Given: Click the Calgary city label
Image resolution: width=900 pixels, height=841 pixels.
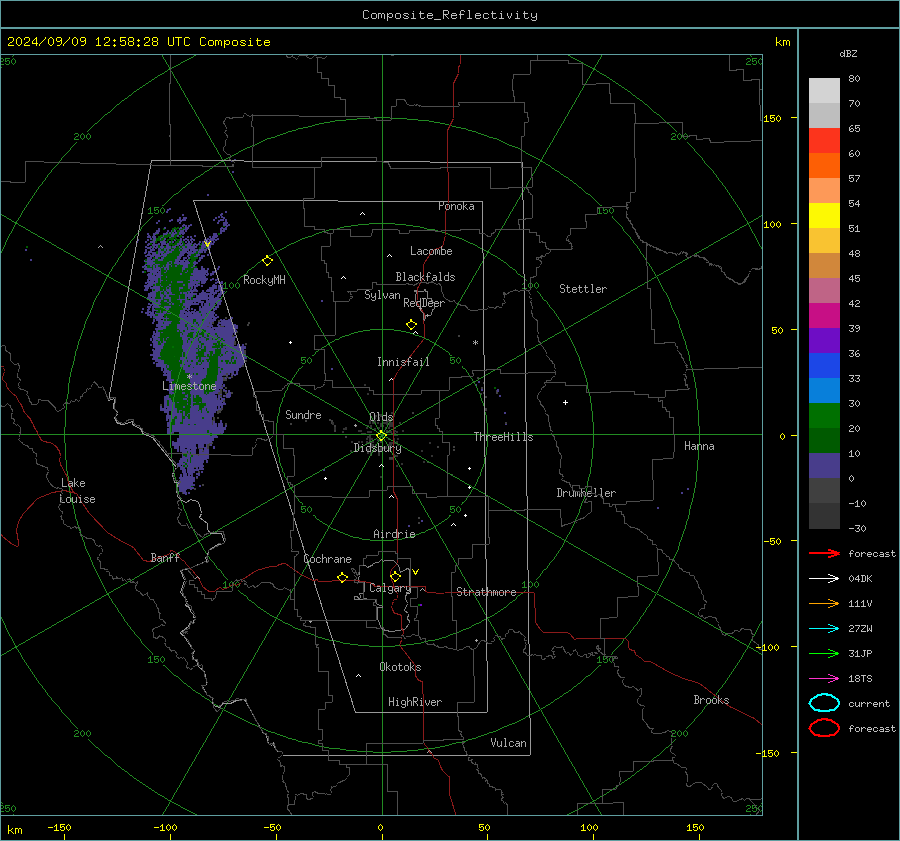Looking at the screenshot, I should tap(390, 588).
